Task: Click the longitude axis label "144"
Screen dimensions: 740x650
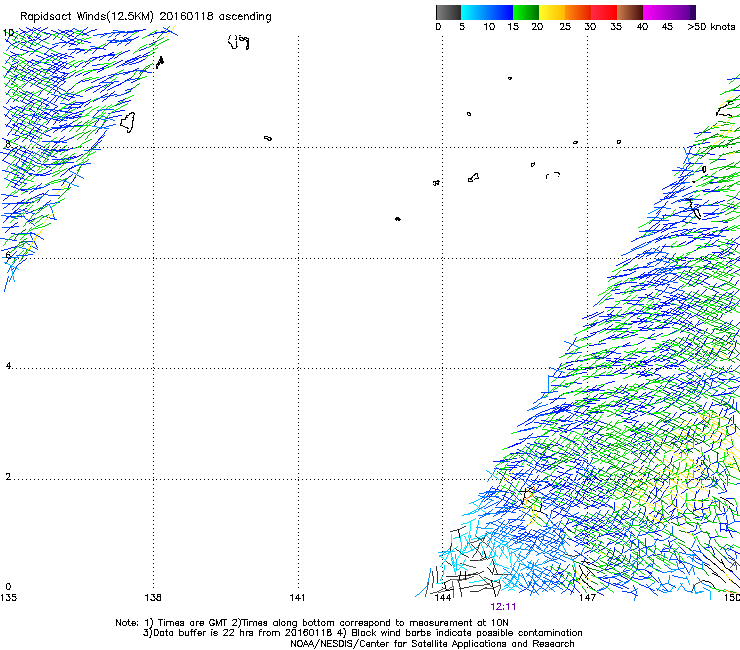Action: [x=443, y=598]
